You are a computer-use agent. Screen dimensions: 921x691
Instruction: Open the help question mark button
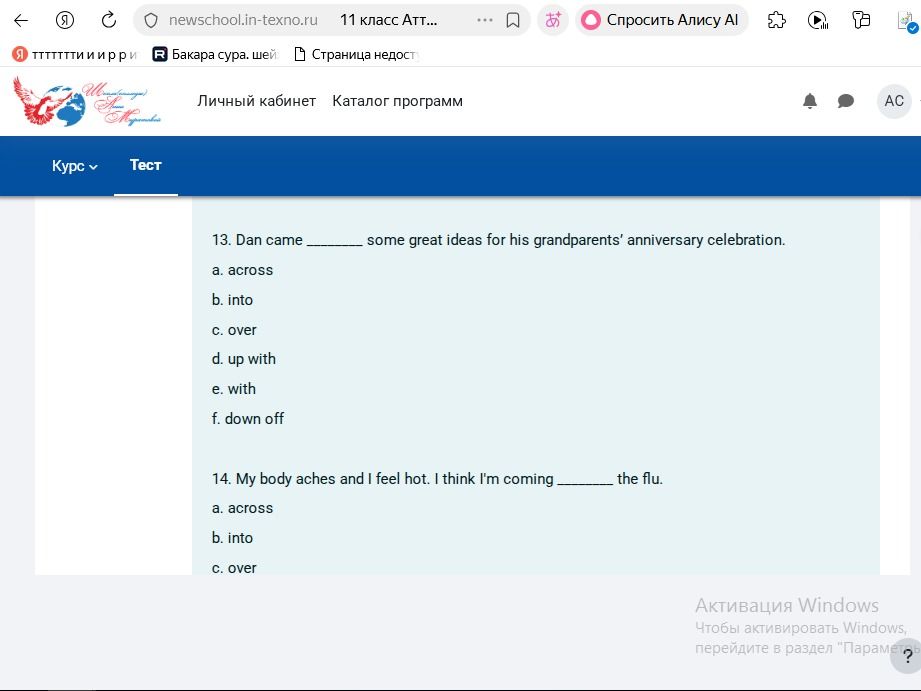point(907,656)
